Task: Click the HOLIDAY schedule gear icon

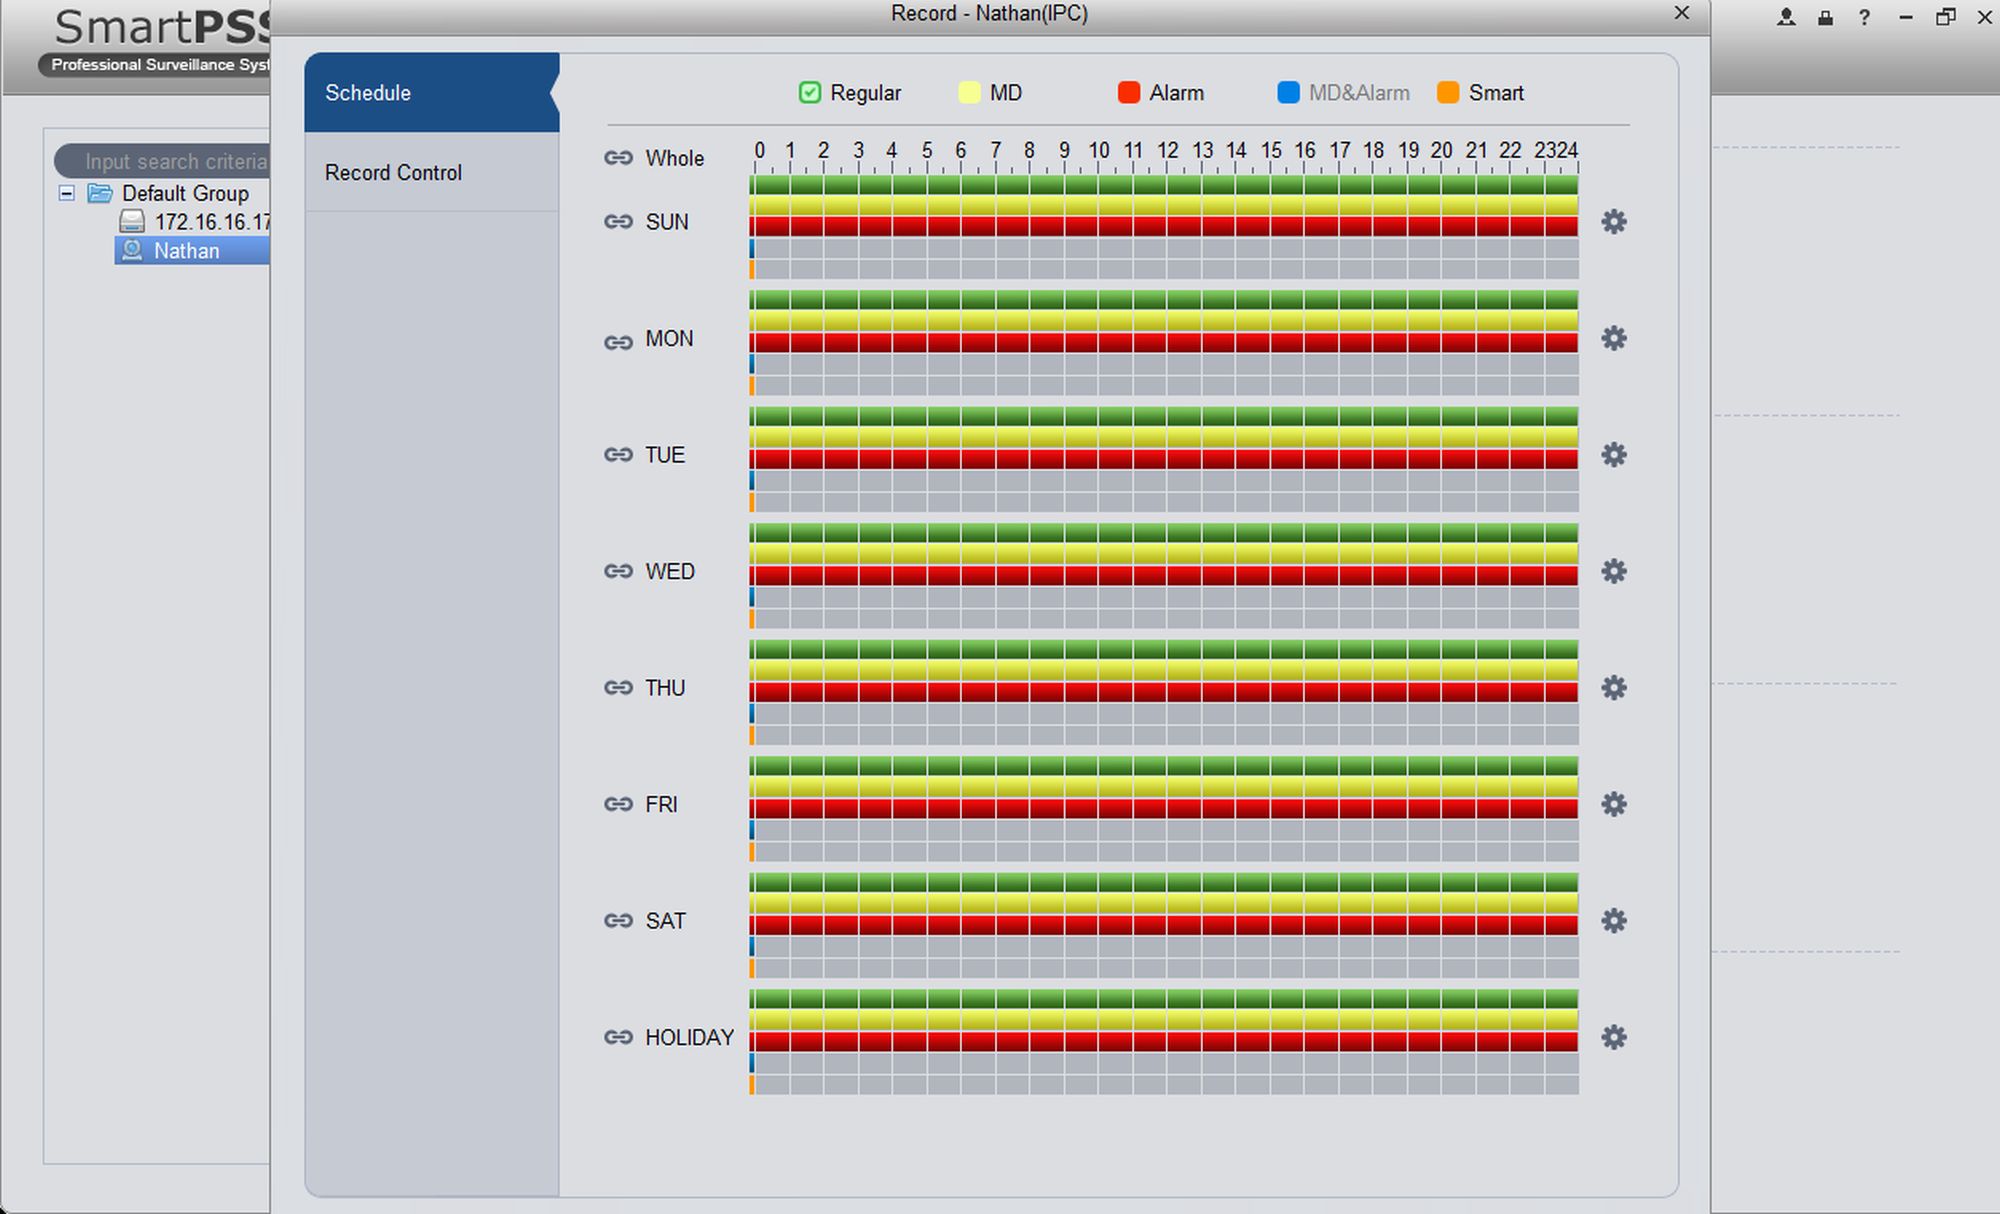Action: (x=1613, y=1037)
